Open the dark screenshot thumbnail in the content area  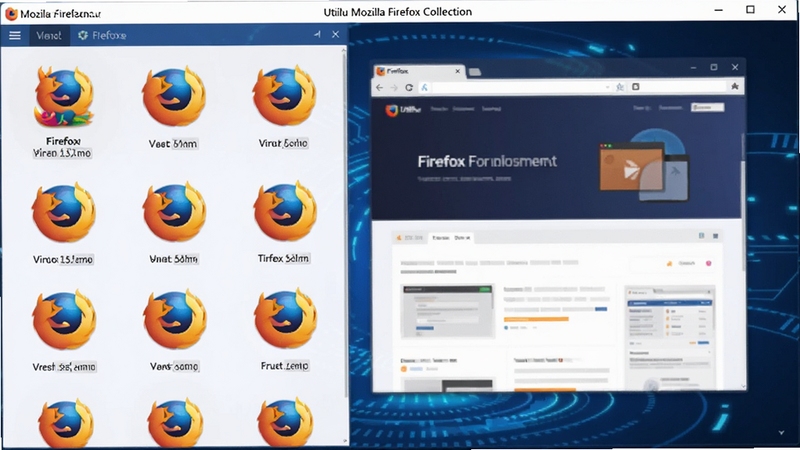pyautogui.click(x=447, y=311)
